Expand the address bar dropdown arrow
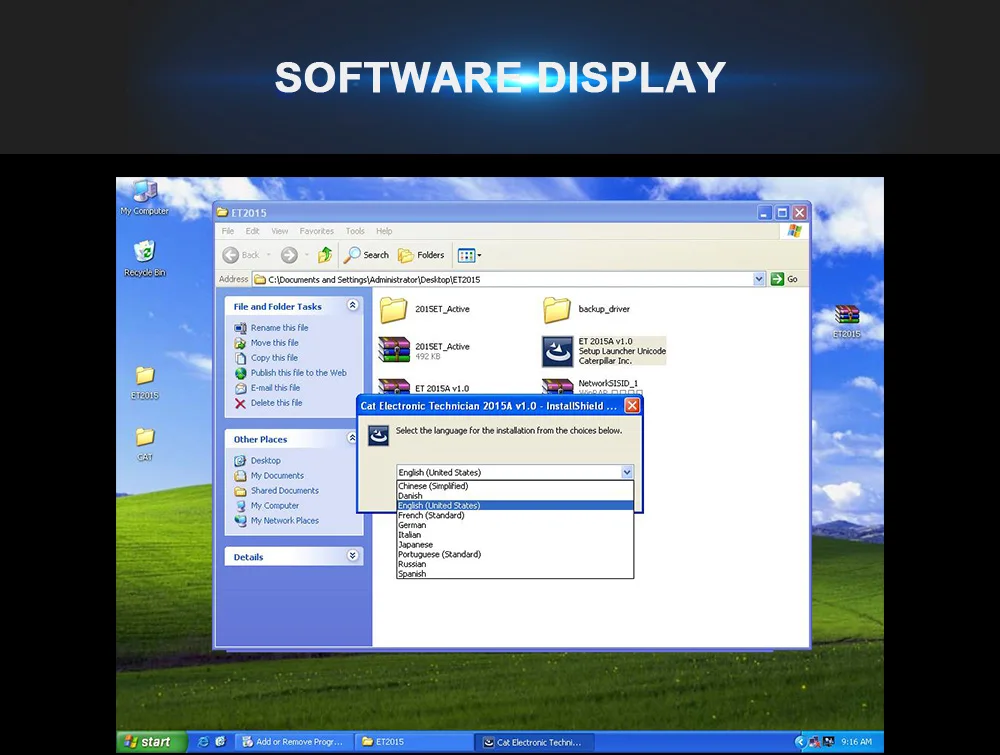The image size is (1000, 755). (758, 279)
